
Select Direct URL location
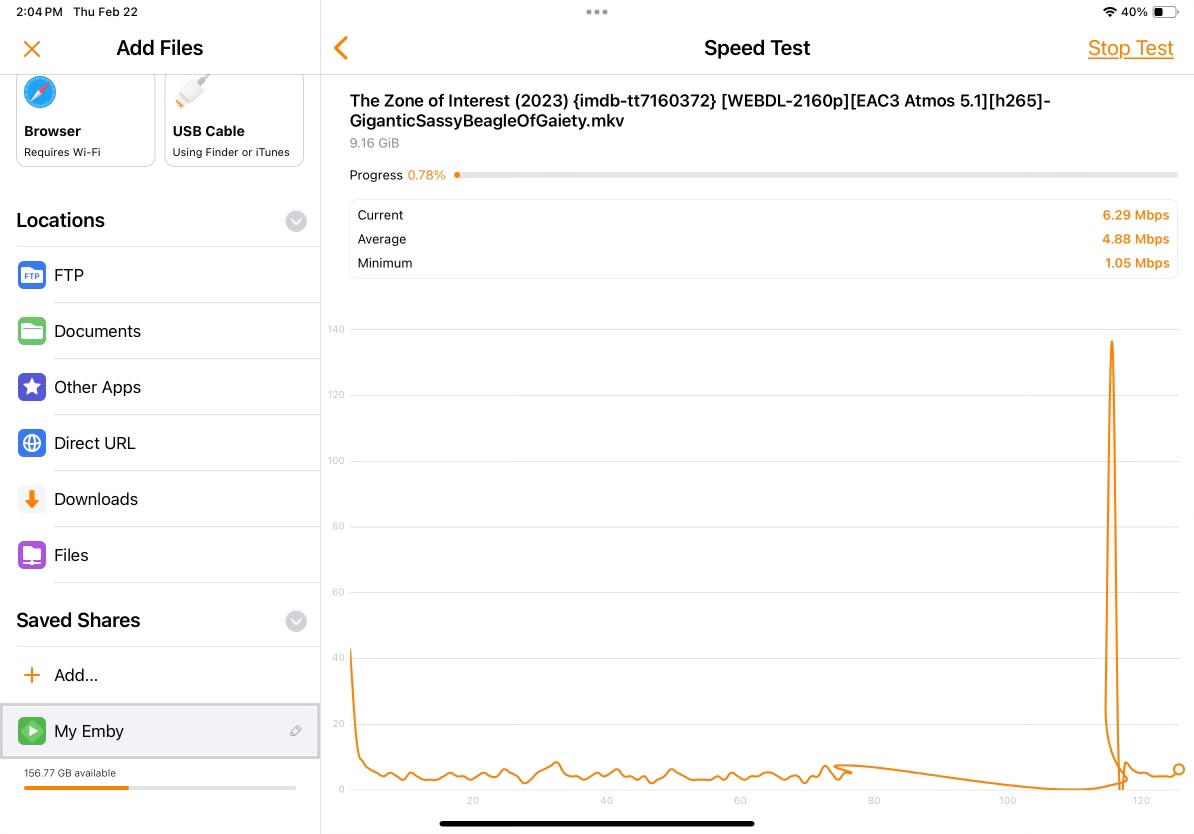coord(160,443)
